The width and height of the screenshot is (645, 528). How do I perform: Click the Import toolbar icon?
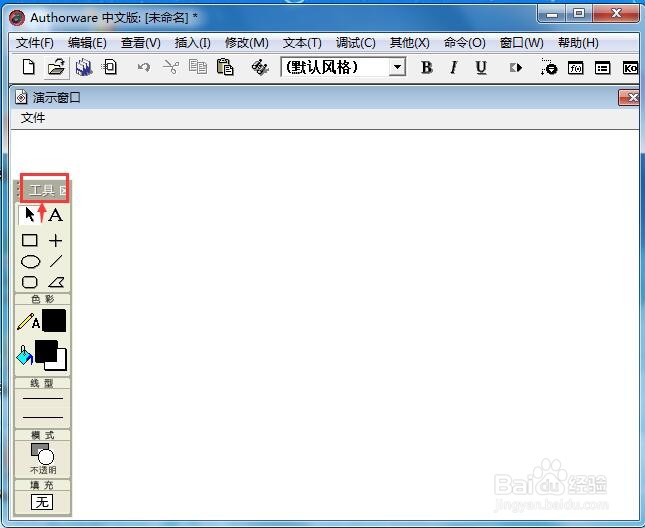tap(110, 67)
